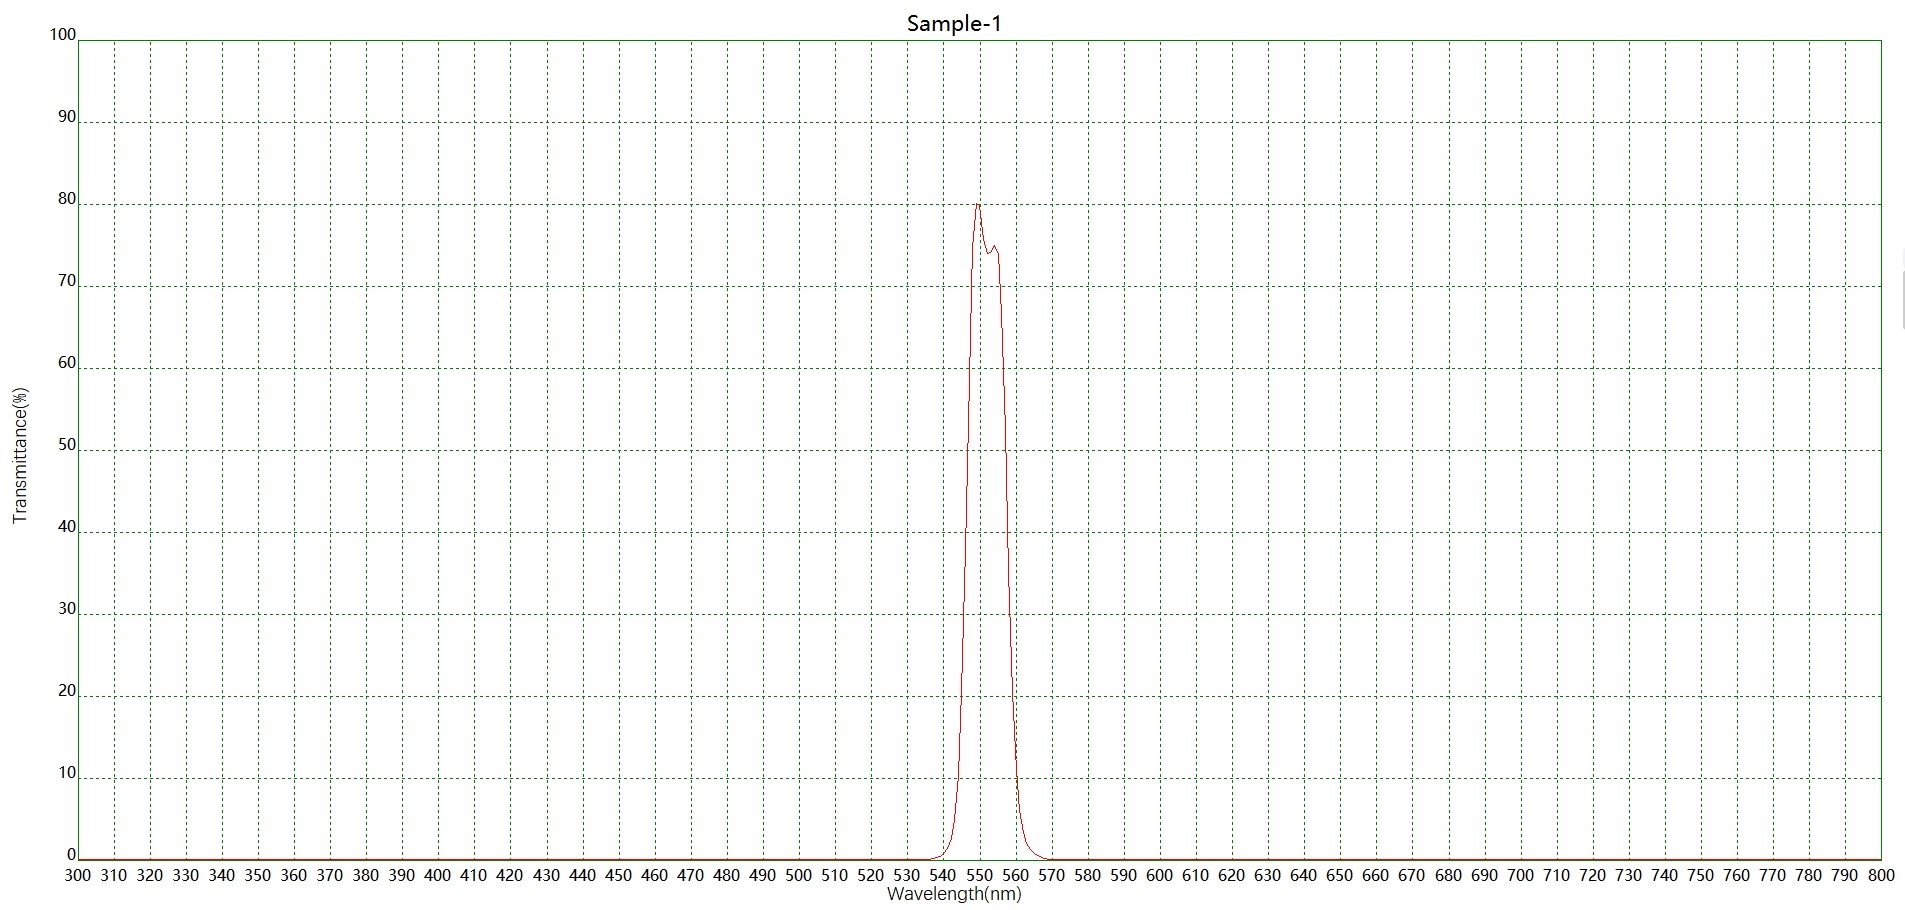Click the Wavelength(nm) x-axis label
Viewport: 1905px width, 910px height.
point(953,894)
